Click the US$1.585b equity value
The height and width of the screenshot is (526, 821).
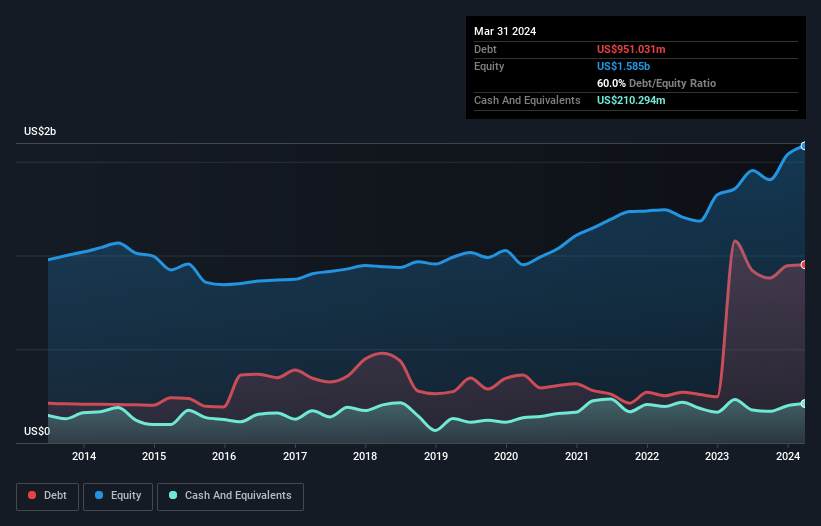(x=623, y=66)
